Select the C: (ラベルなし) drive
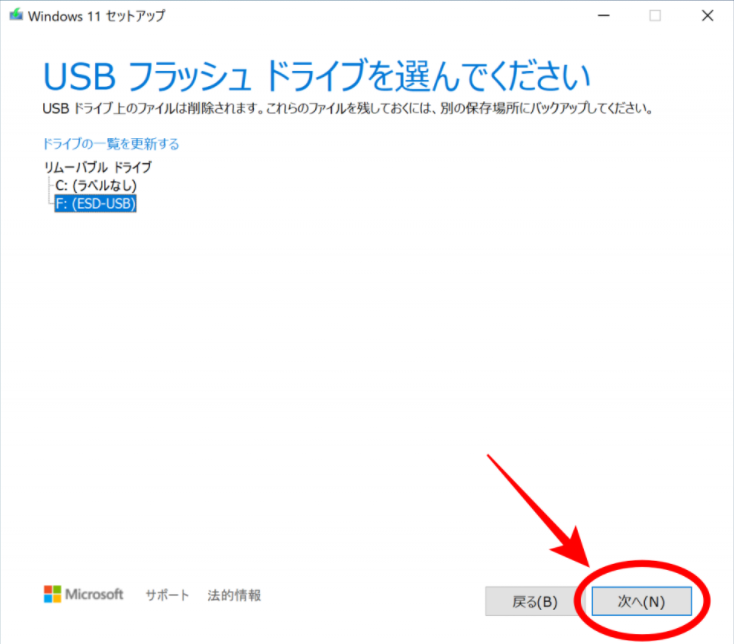 tap(96, 185)
